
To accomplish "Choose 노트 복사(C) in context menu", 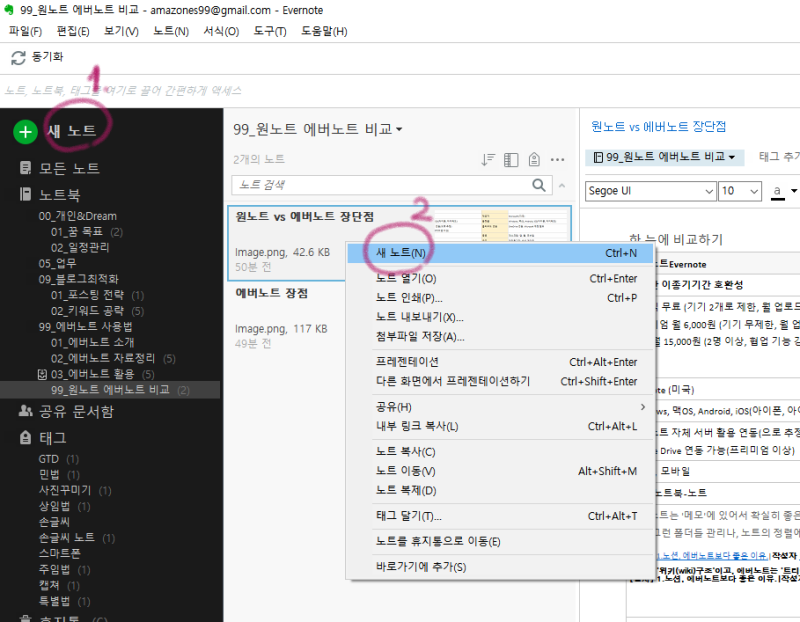I will (500, 452).
